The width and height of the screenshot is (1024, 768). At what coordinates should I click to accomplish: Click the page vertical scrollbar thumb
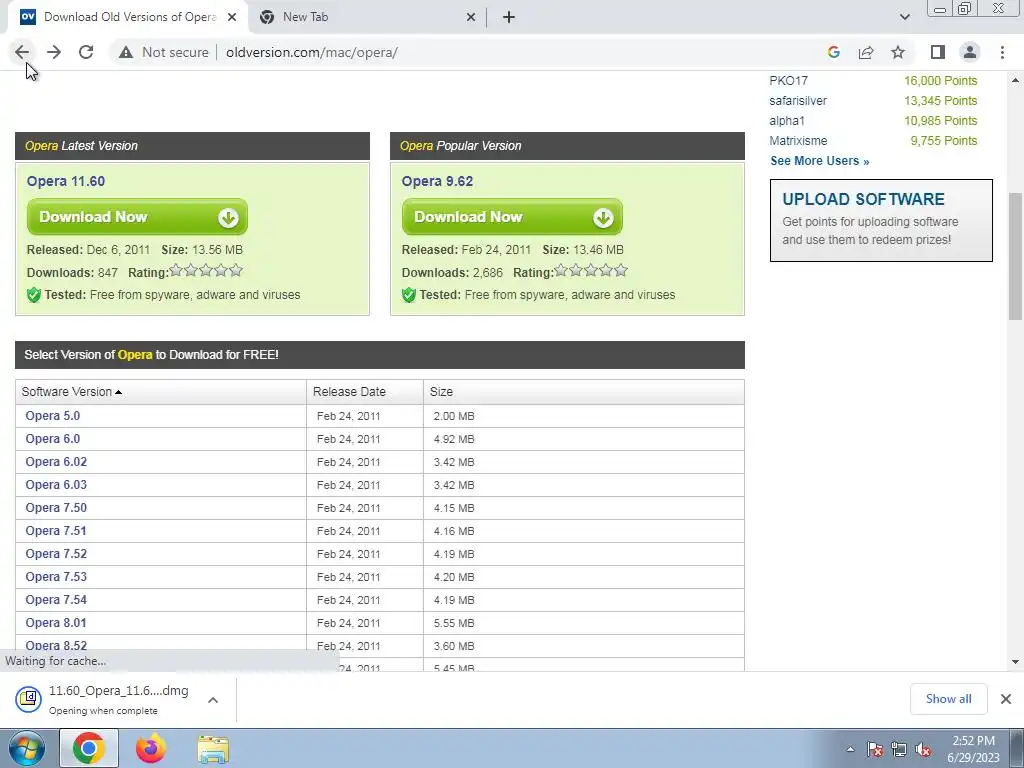[x=1016, y=256]
